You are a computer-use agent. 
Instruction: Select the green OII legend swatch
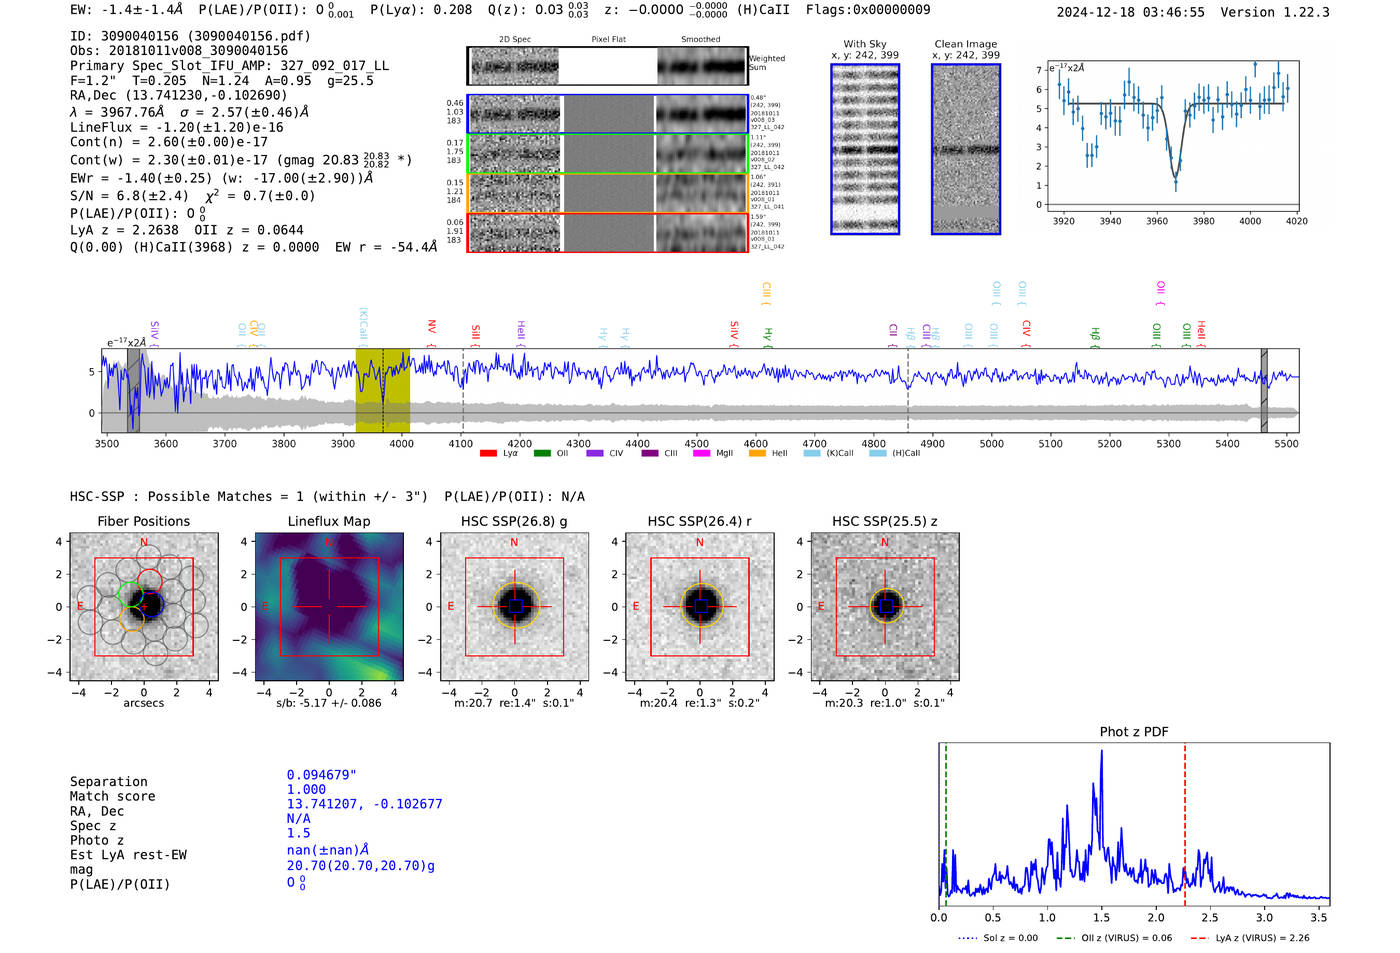coord(542,454)
